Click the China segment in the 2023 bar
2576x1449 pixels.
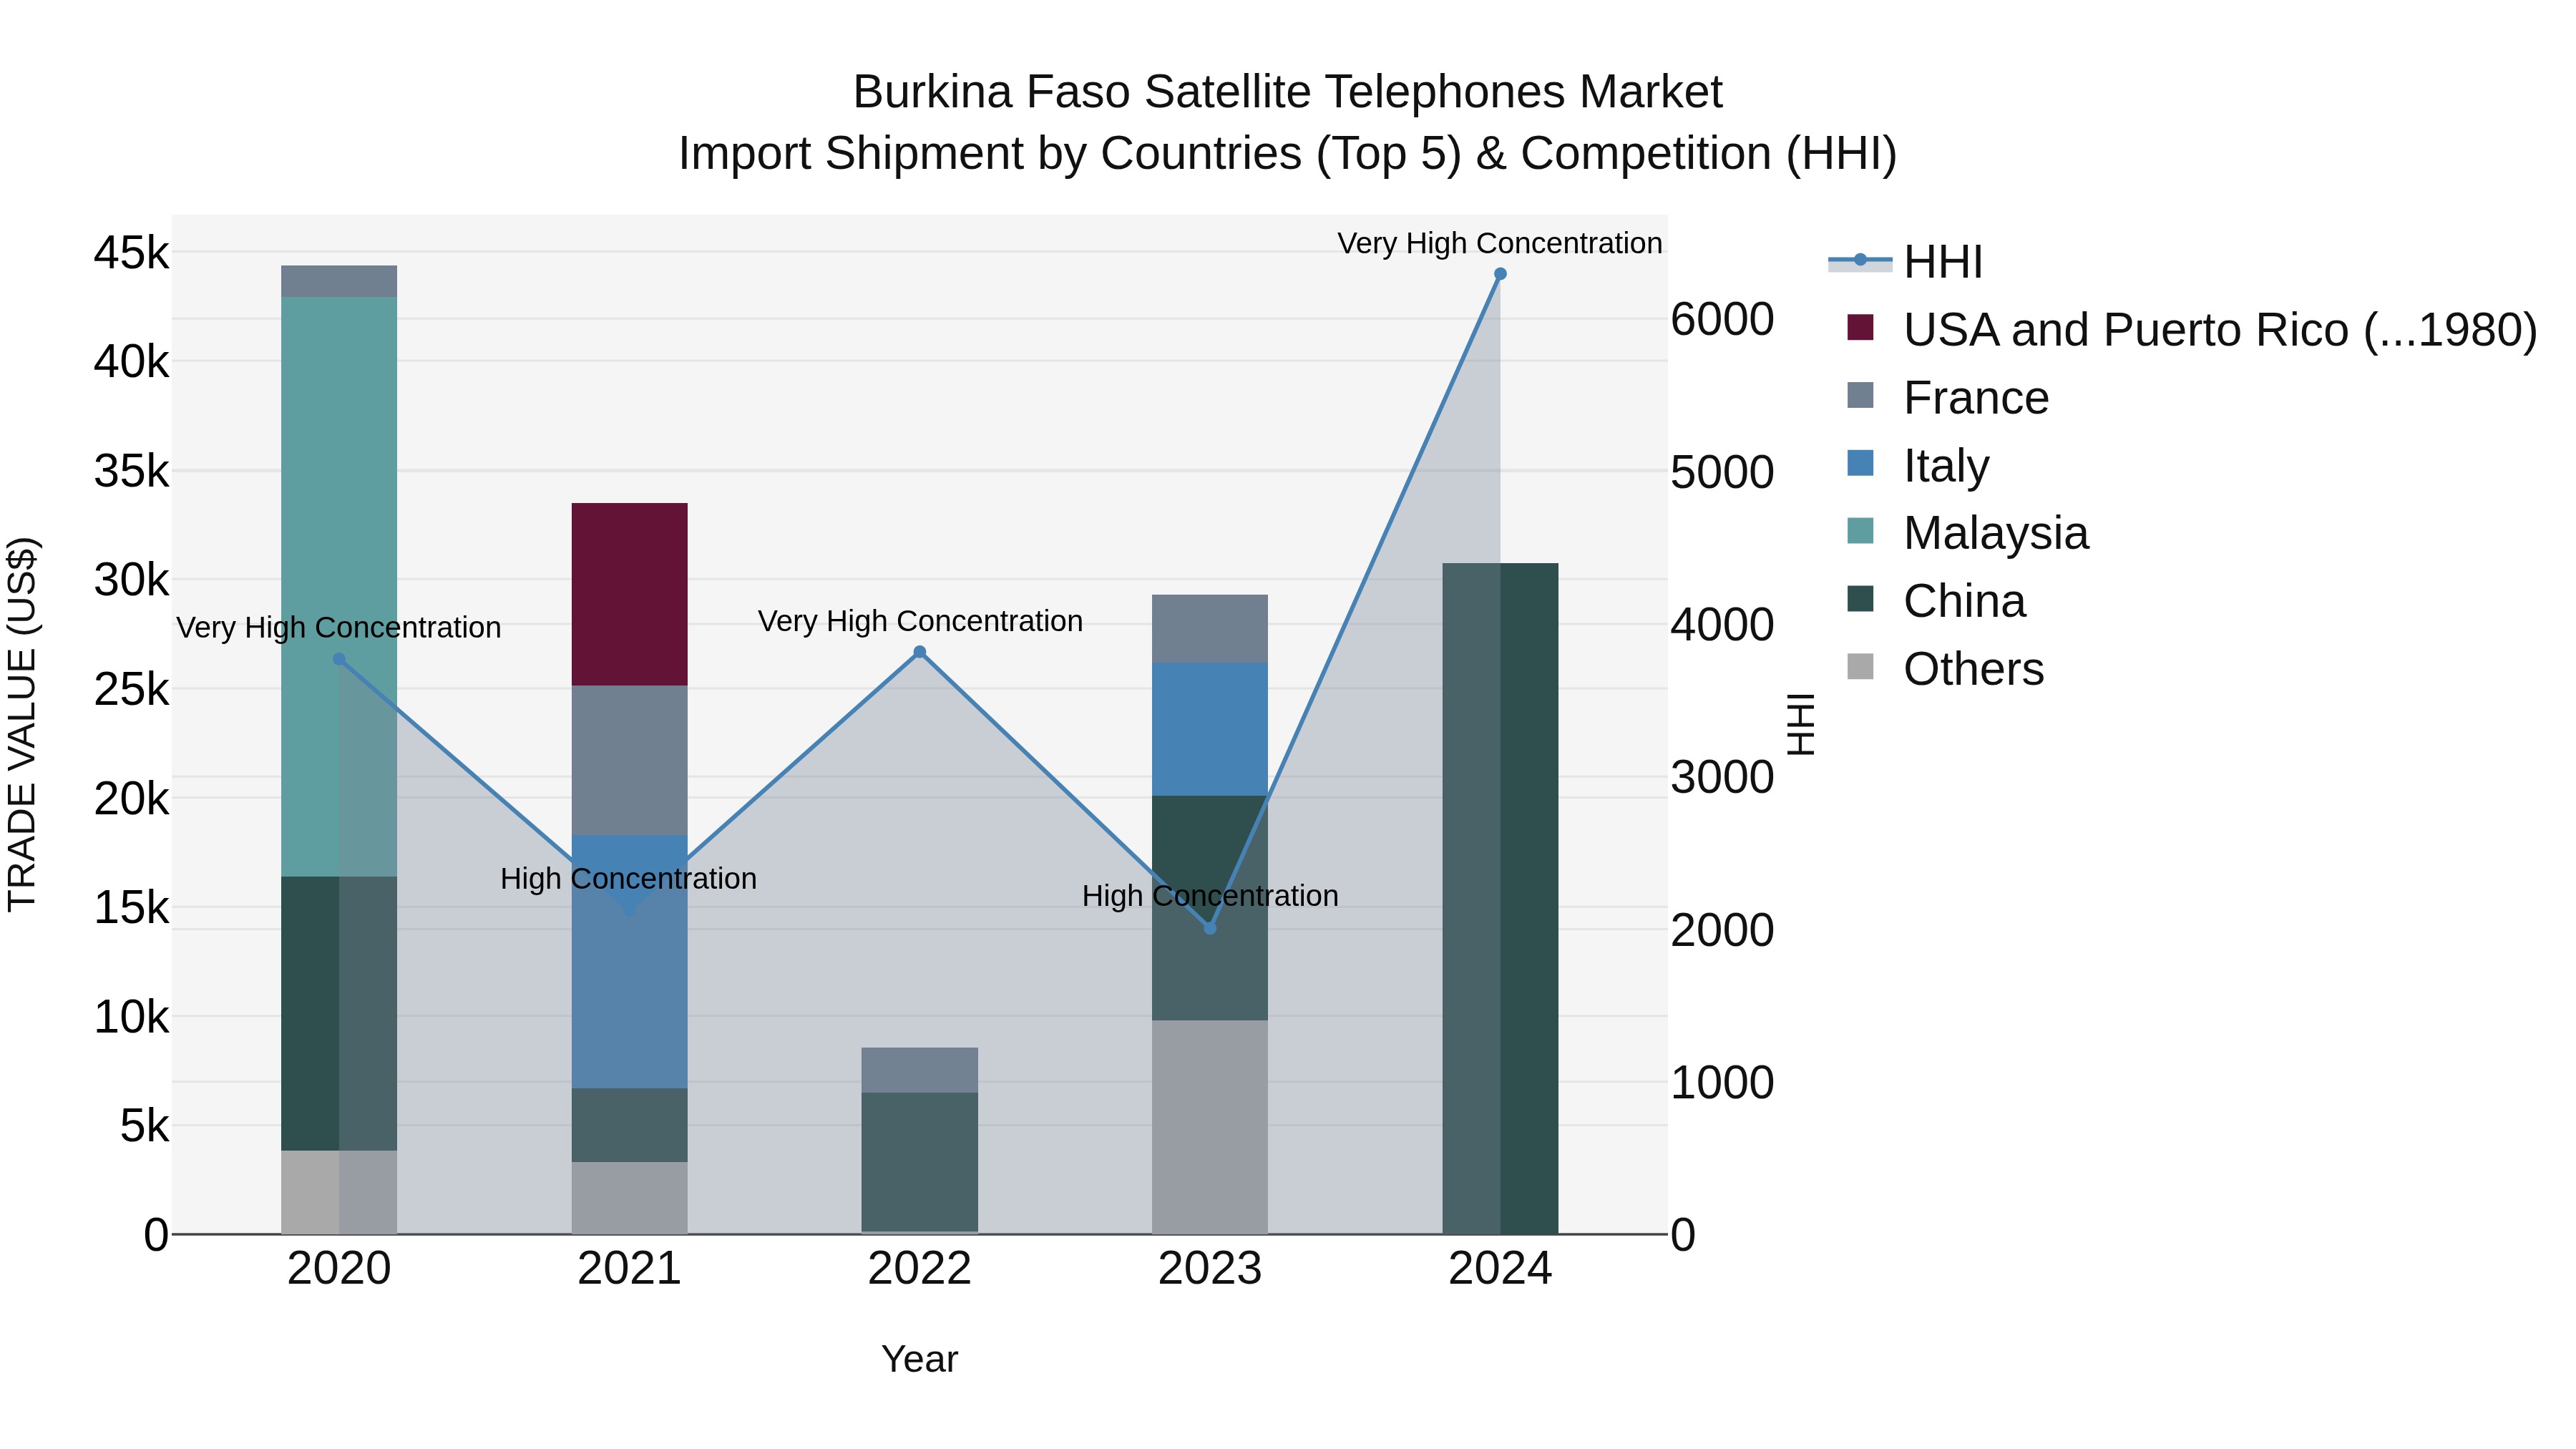[1210, 909]
